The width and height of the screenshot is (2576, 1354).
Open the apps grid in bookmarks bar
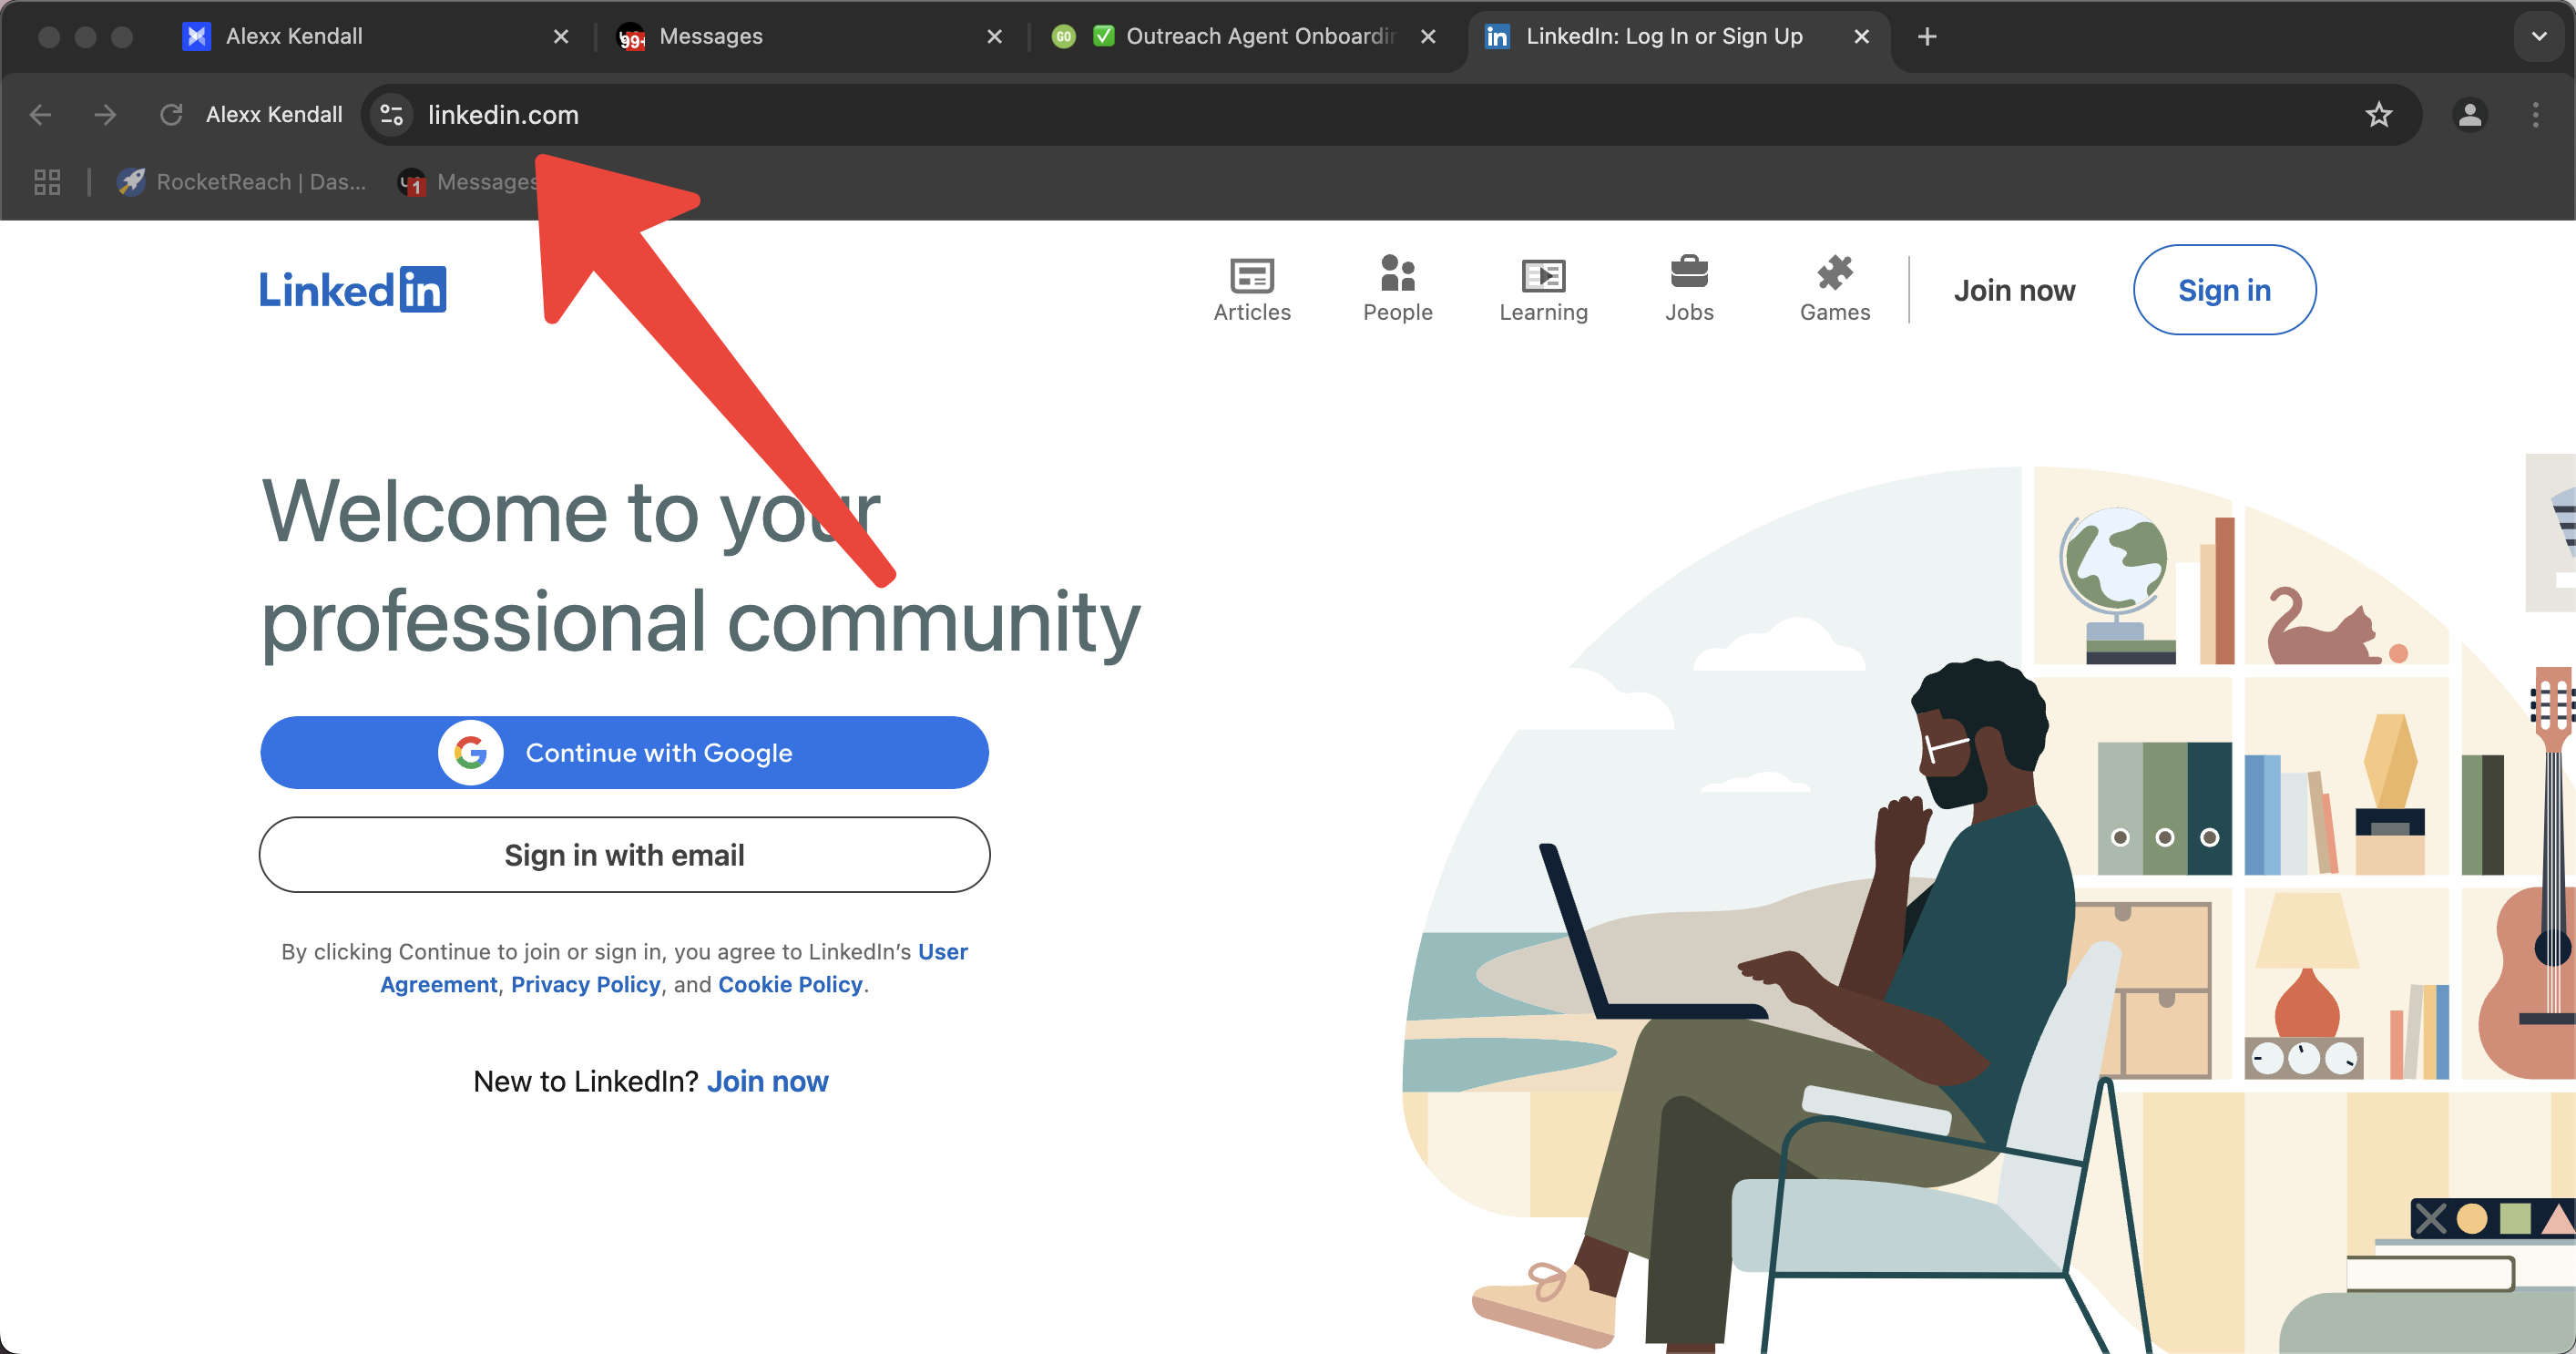click(x=47, y=182)
